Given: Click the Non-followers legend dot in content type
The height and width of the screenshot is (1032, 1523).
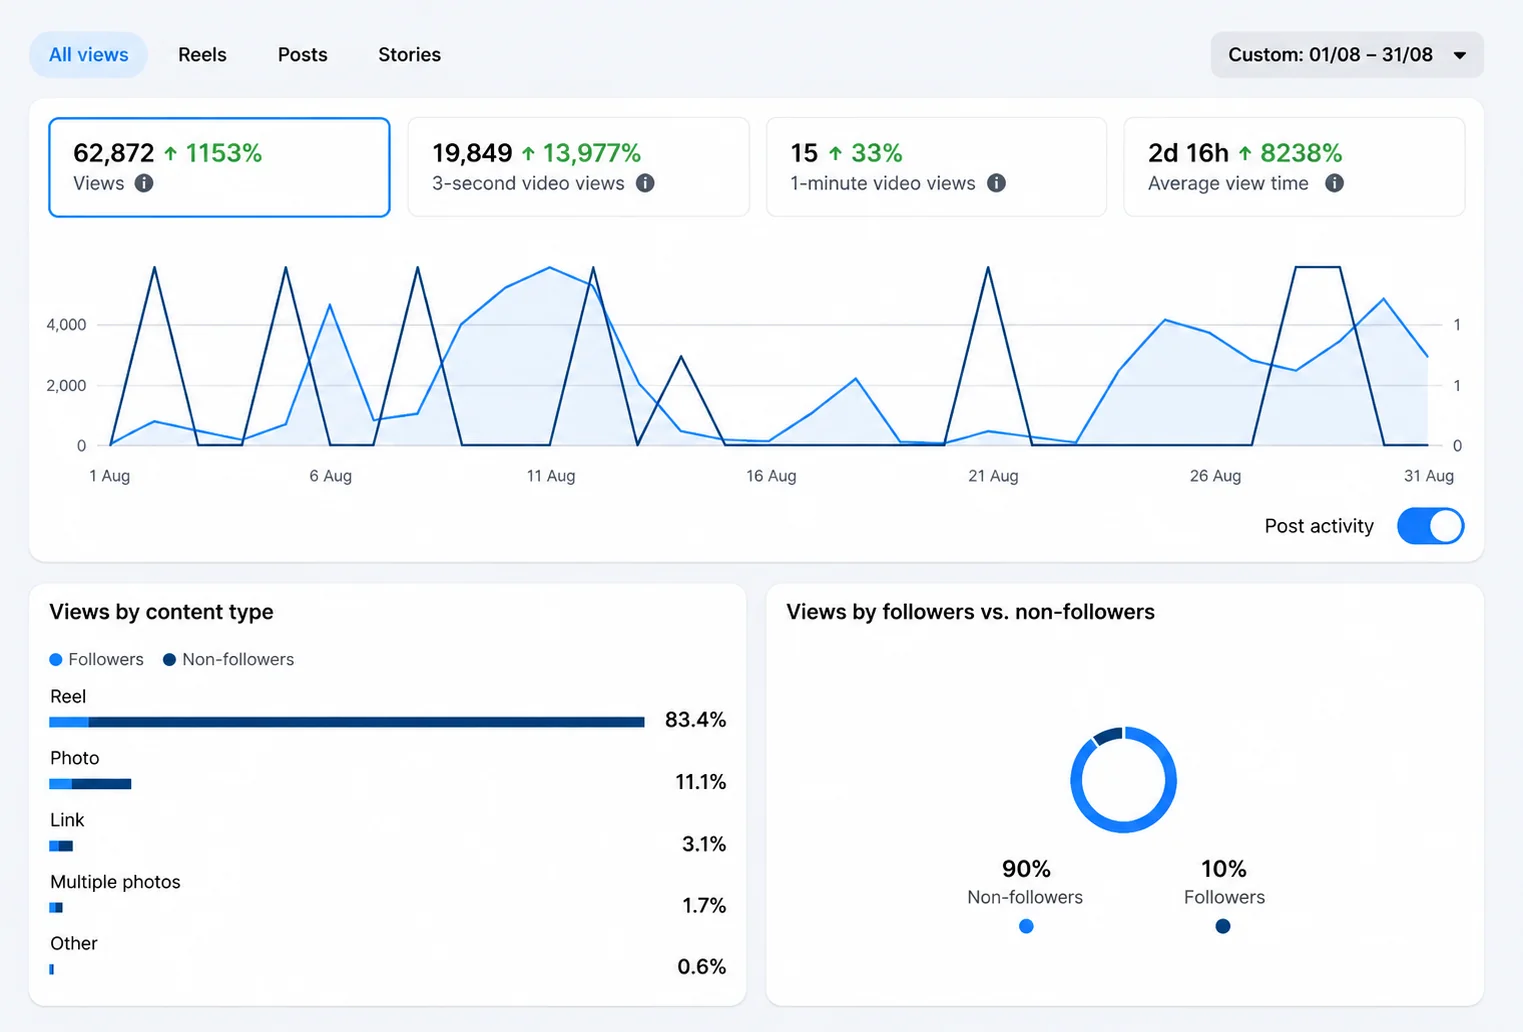Looking at the screenshot, I should (169, 660).
